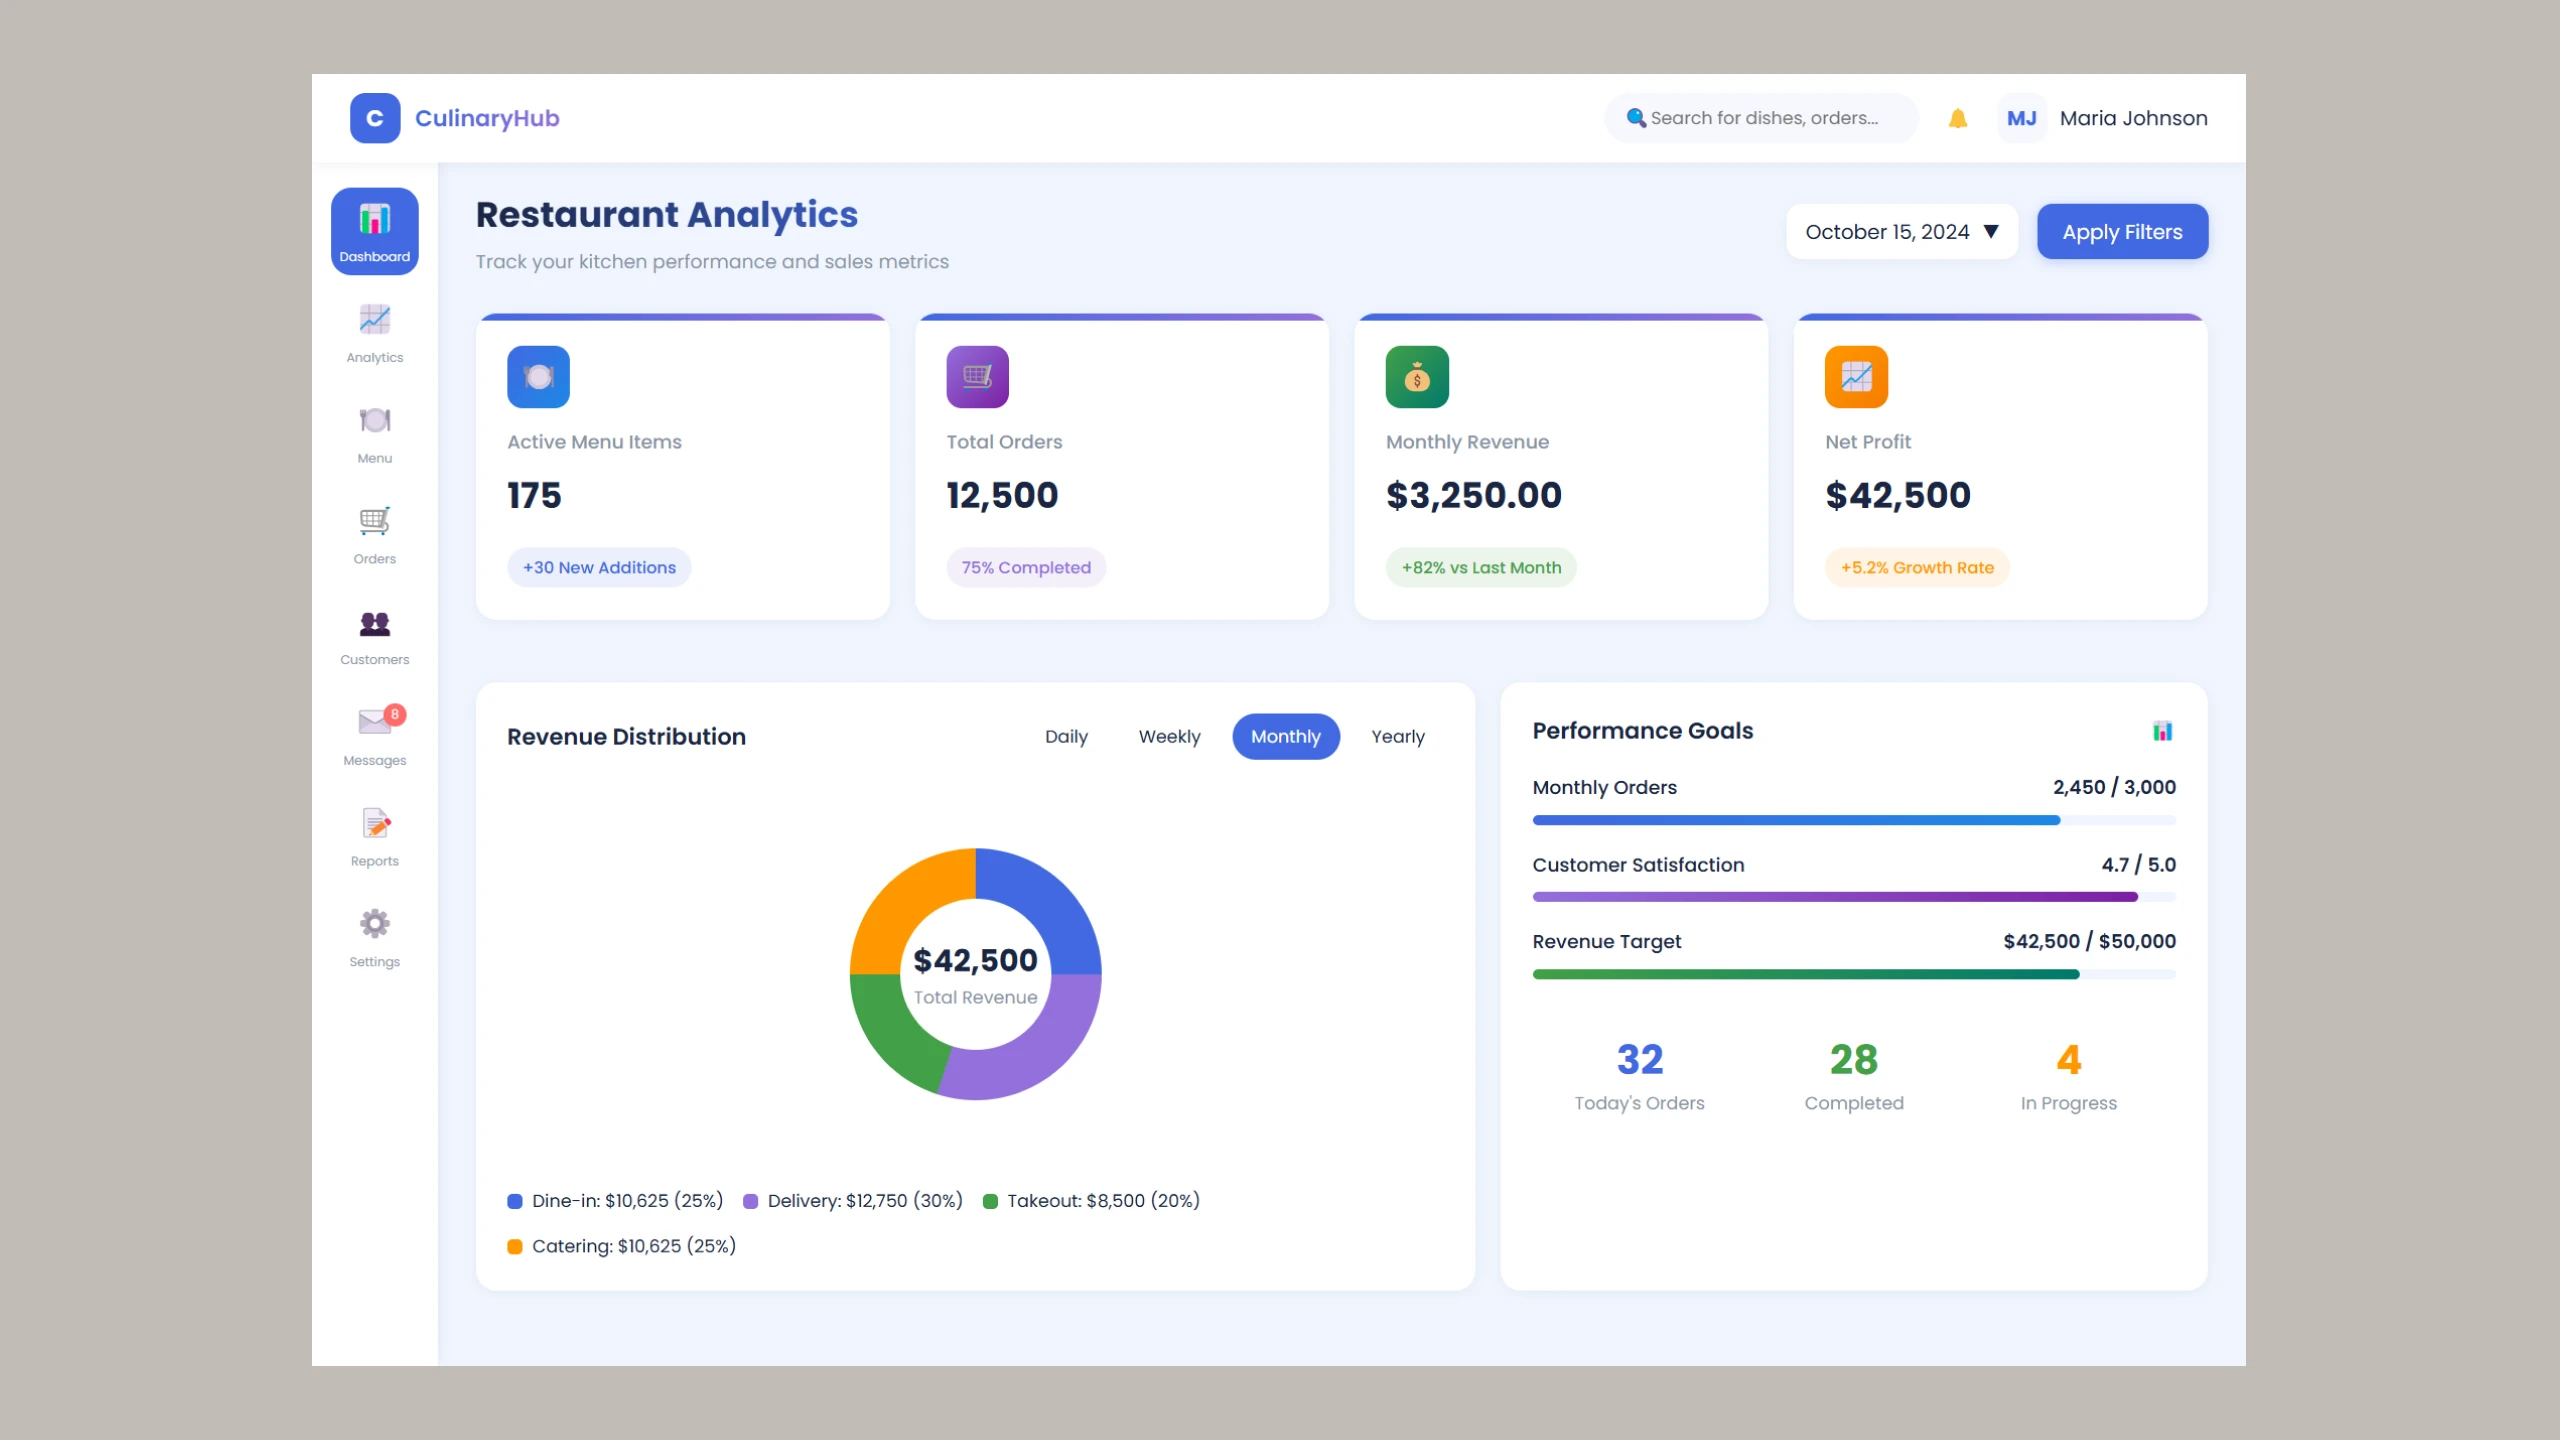
Task: Switch to Yearly revenue distribution
Action: tap(1398, 737)
